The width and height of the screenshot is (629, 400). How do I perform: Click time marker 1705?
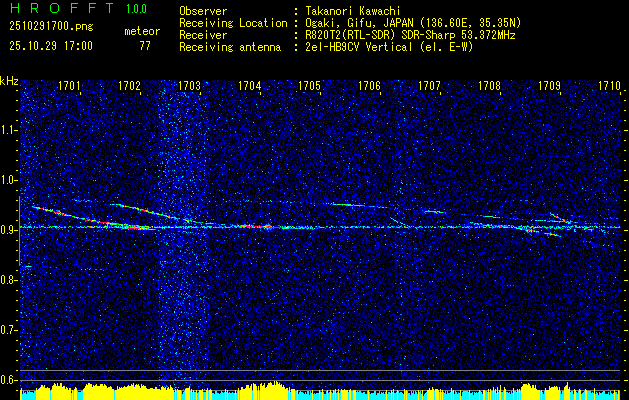(x=309, y=85)
